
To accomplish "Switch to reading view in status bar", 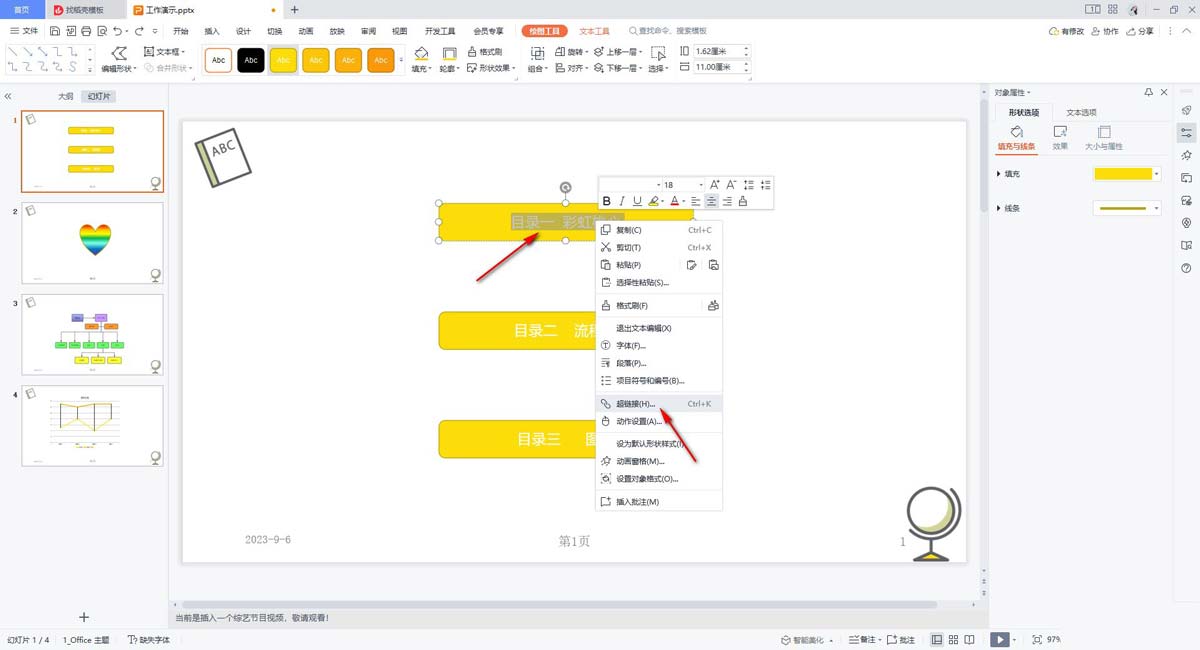I will (970, 639).
